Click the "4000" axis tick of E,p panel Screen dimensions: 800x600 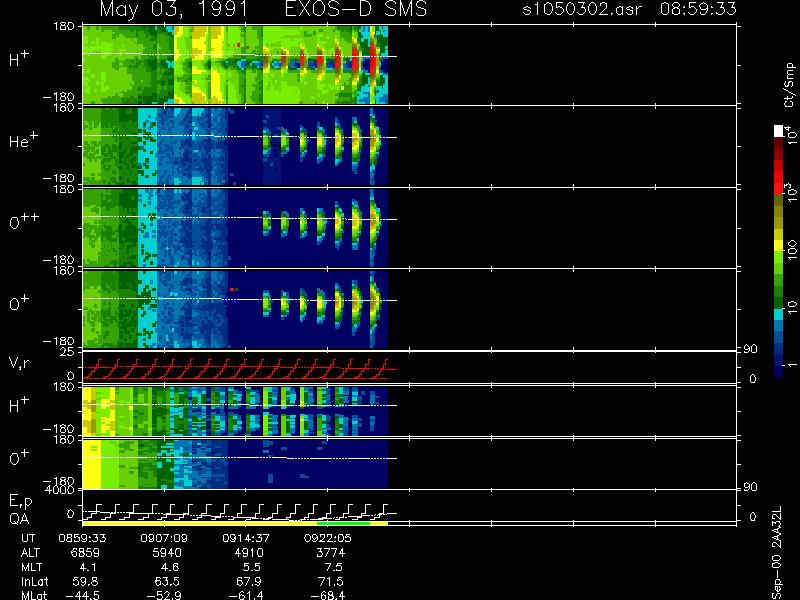click(62, 490)
